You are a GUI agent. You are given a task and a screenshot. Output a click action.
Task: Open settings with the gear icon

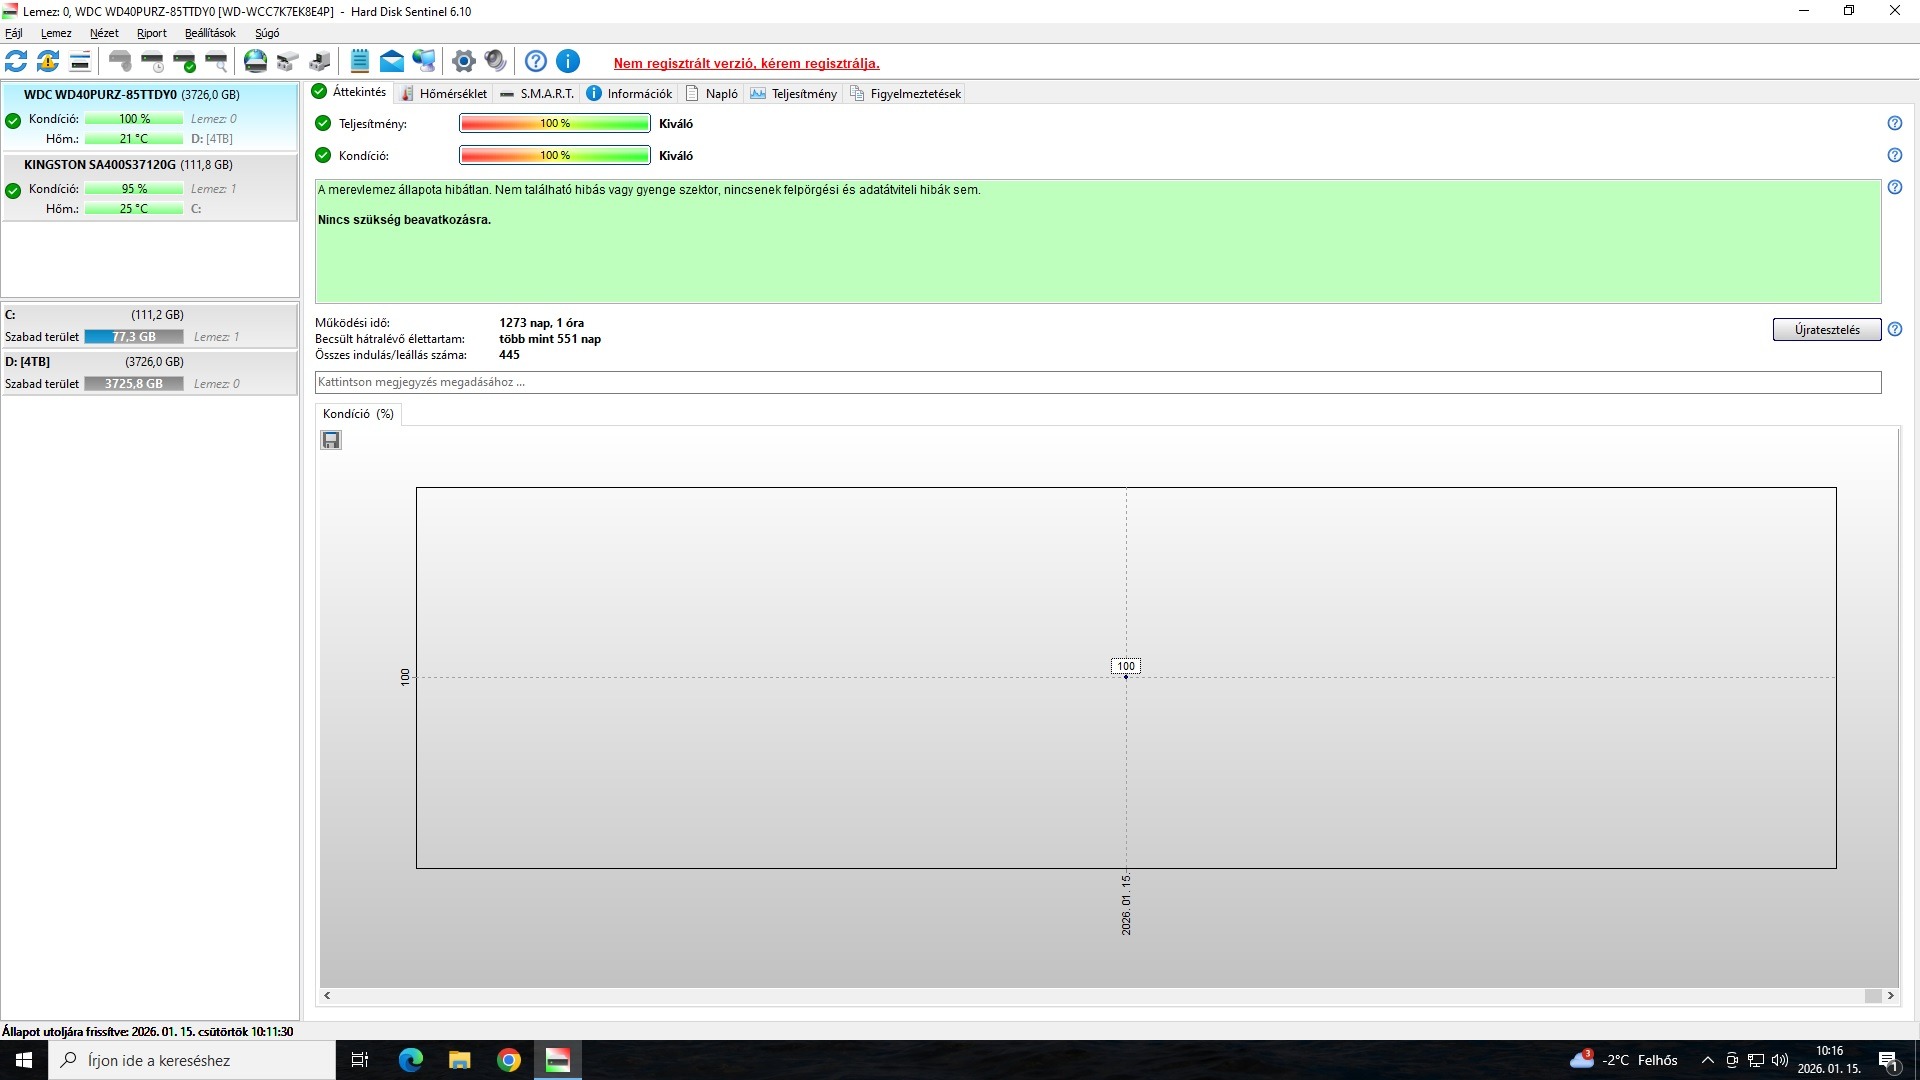463,61
